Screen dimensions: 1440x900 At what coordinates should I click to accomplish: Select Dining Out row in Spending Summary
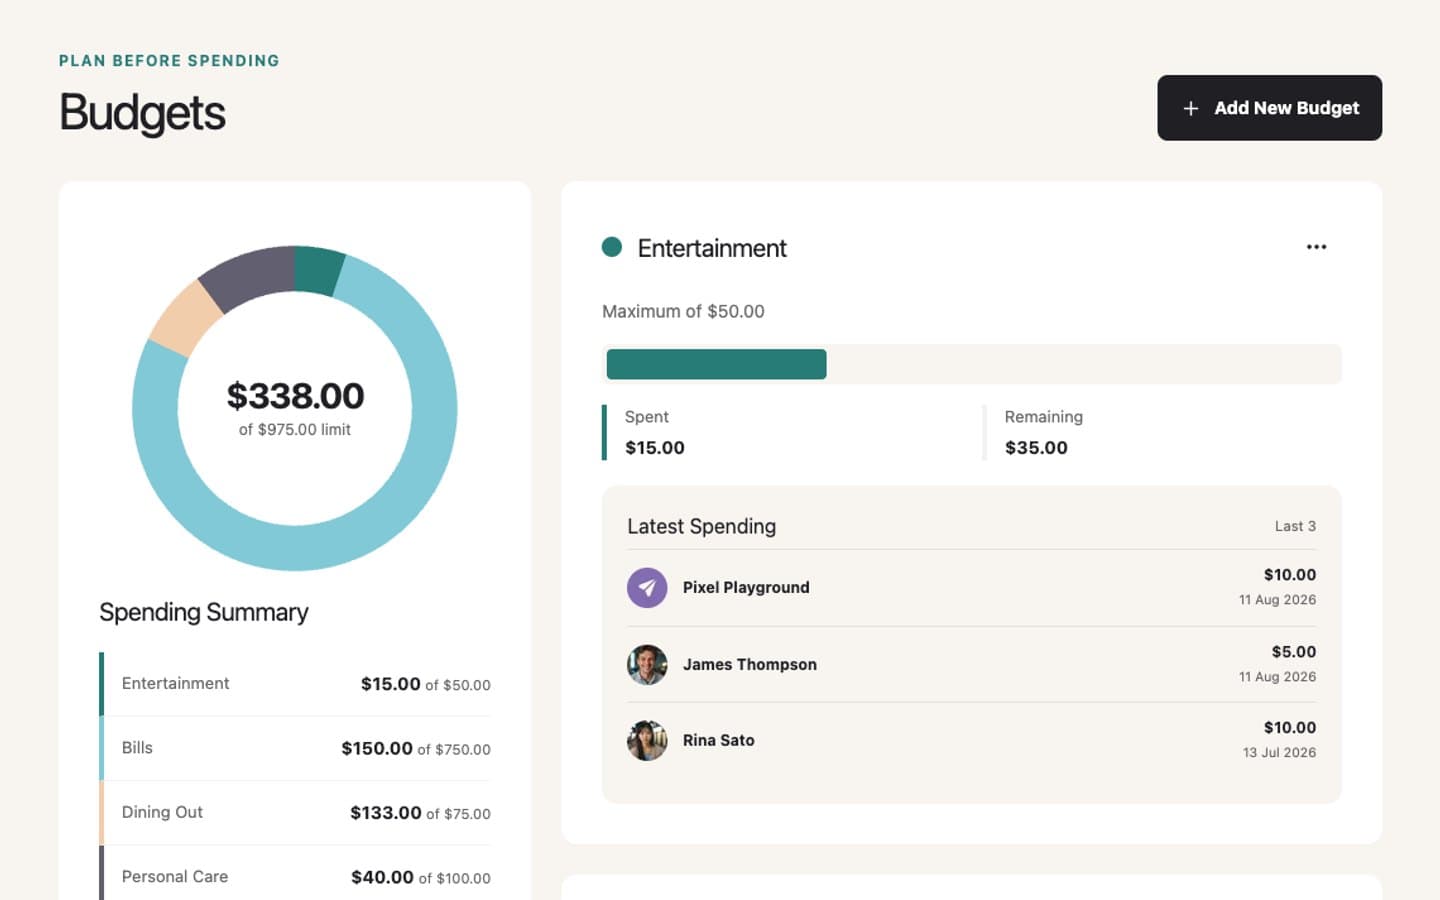point(295,813)
